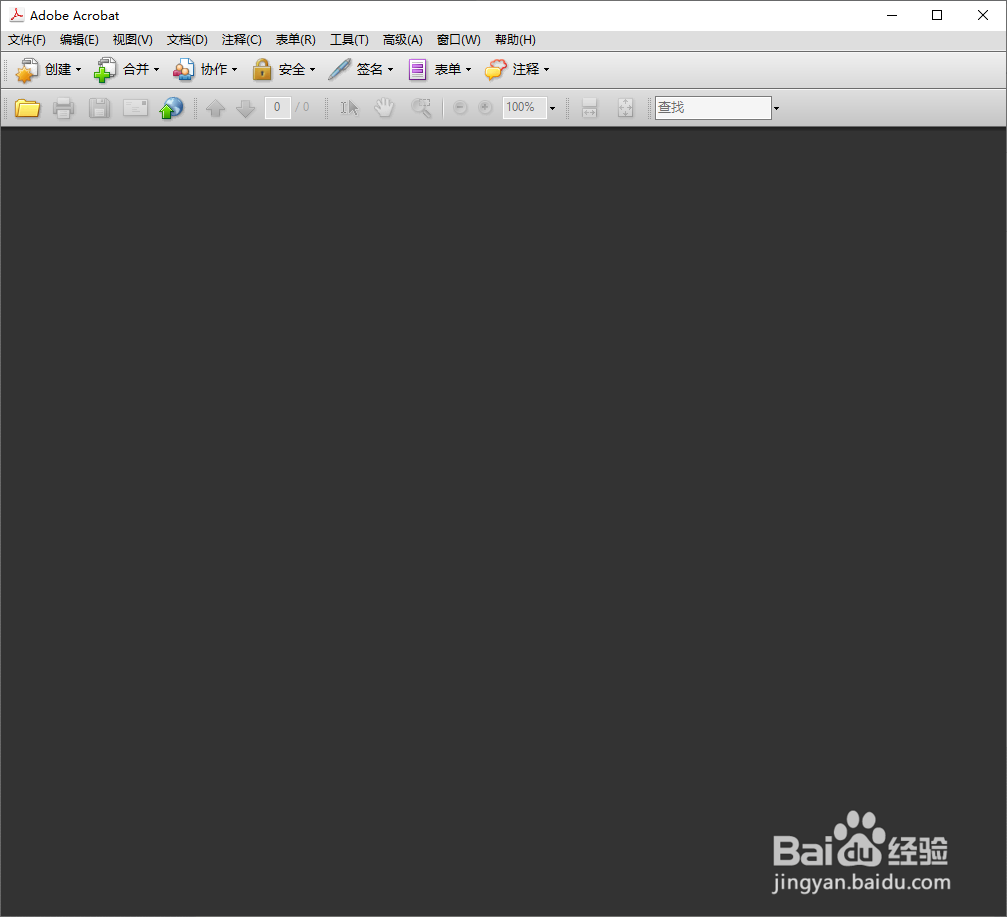The width and height of the screenshot is (1007, 917).
Task: Open the 视图(V) menu
Action: (132, 40)
